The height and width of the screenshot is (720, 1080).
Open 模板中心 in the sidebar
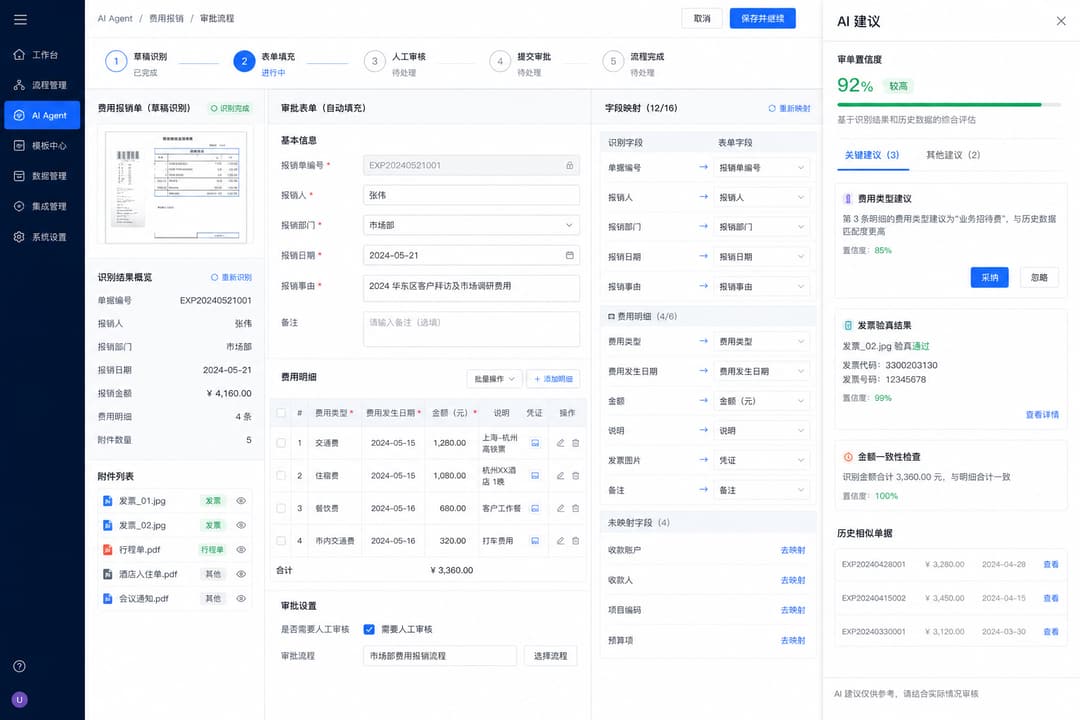(42, 145)
